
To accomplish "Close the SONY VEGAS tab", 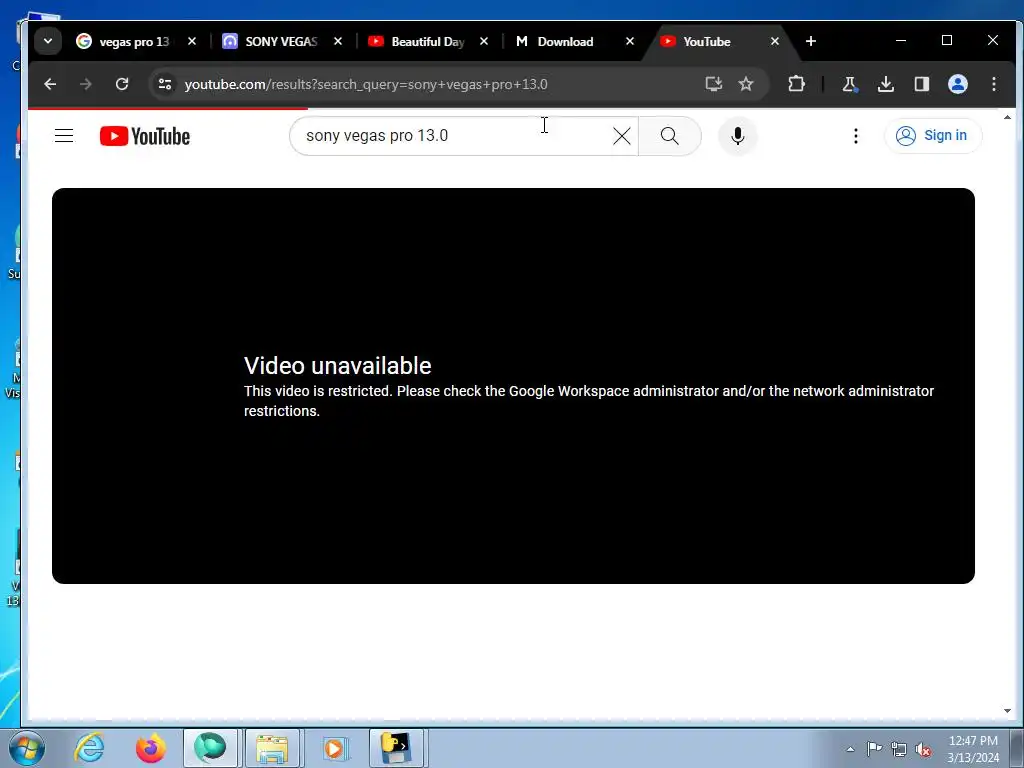I will click(x=338, y=41).
